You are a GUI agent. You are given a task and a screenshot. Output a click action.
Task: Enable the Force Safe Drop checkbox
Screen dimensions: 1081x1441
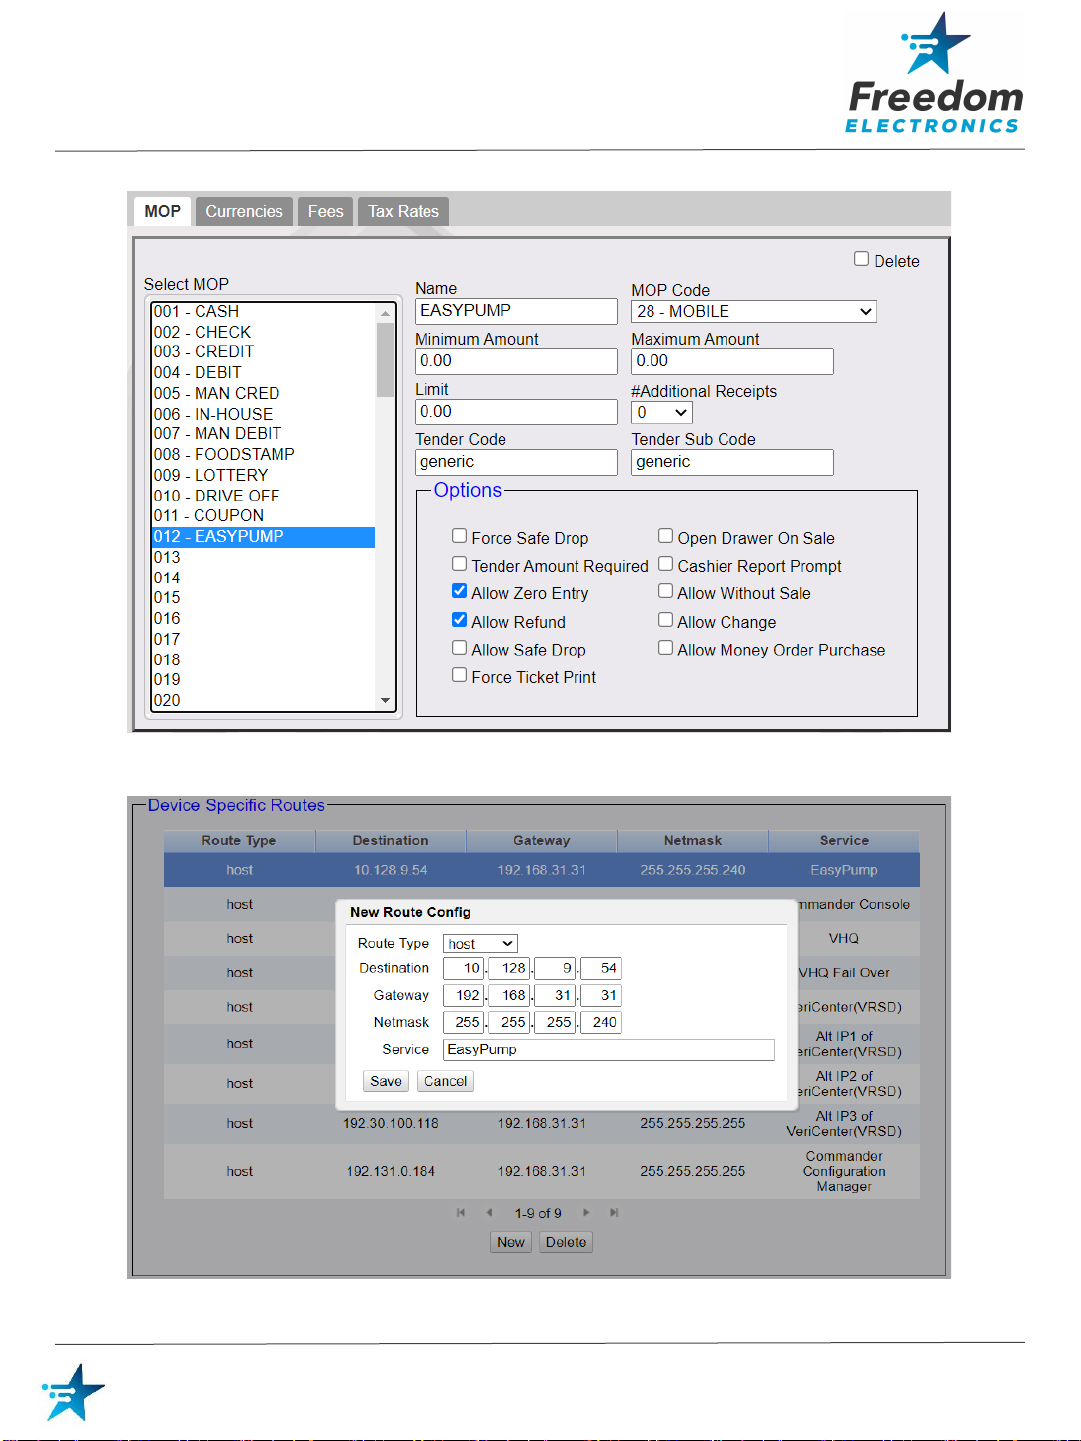(x=460, y=536)
